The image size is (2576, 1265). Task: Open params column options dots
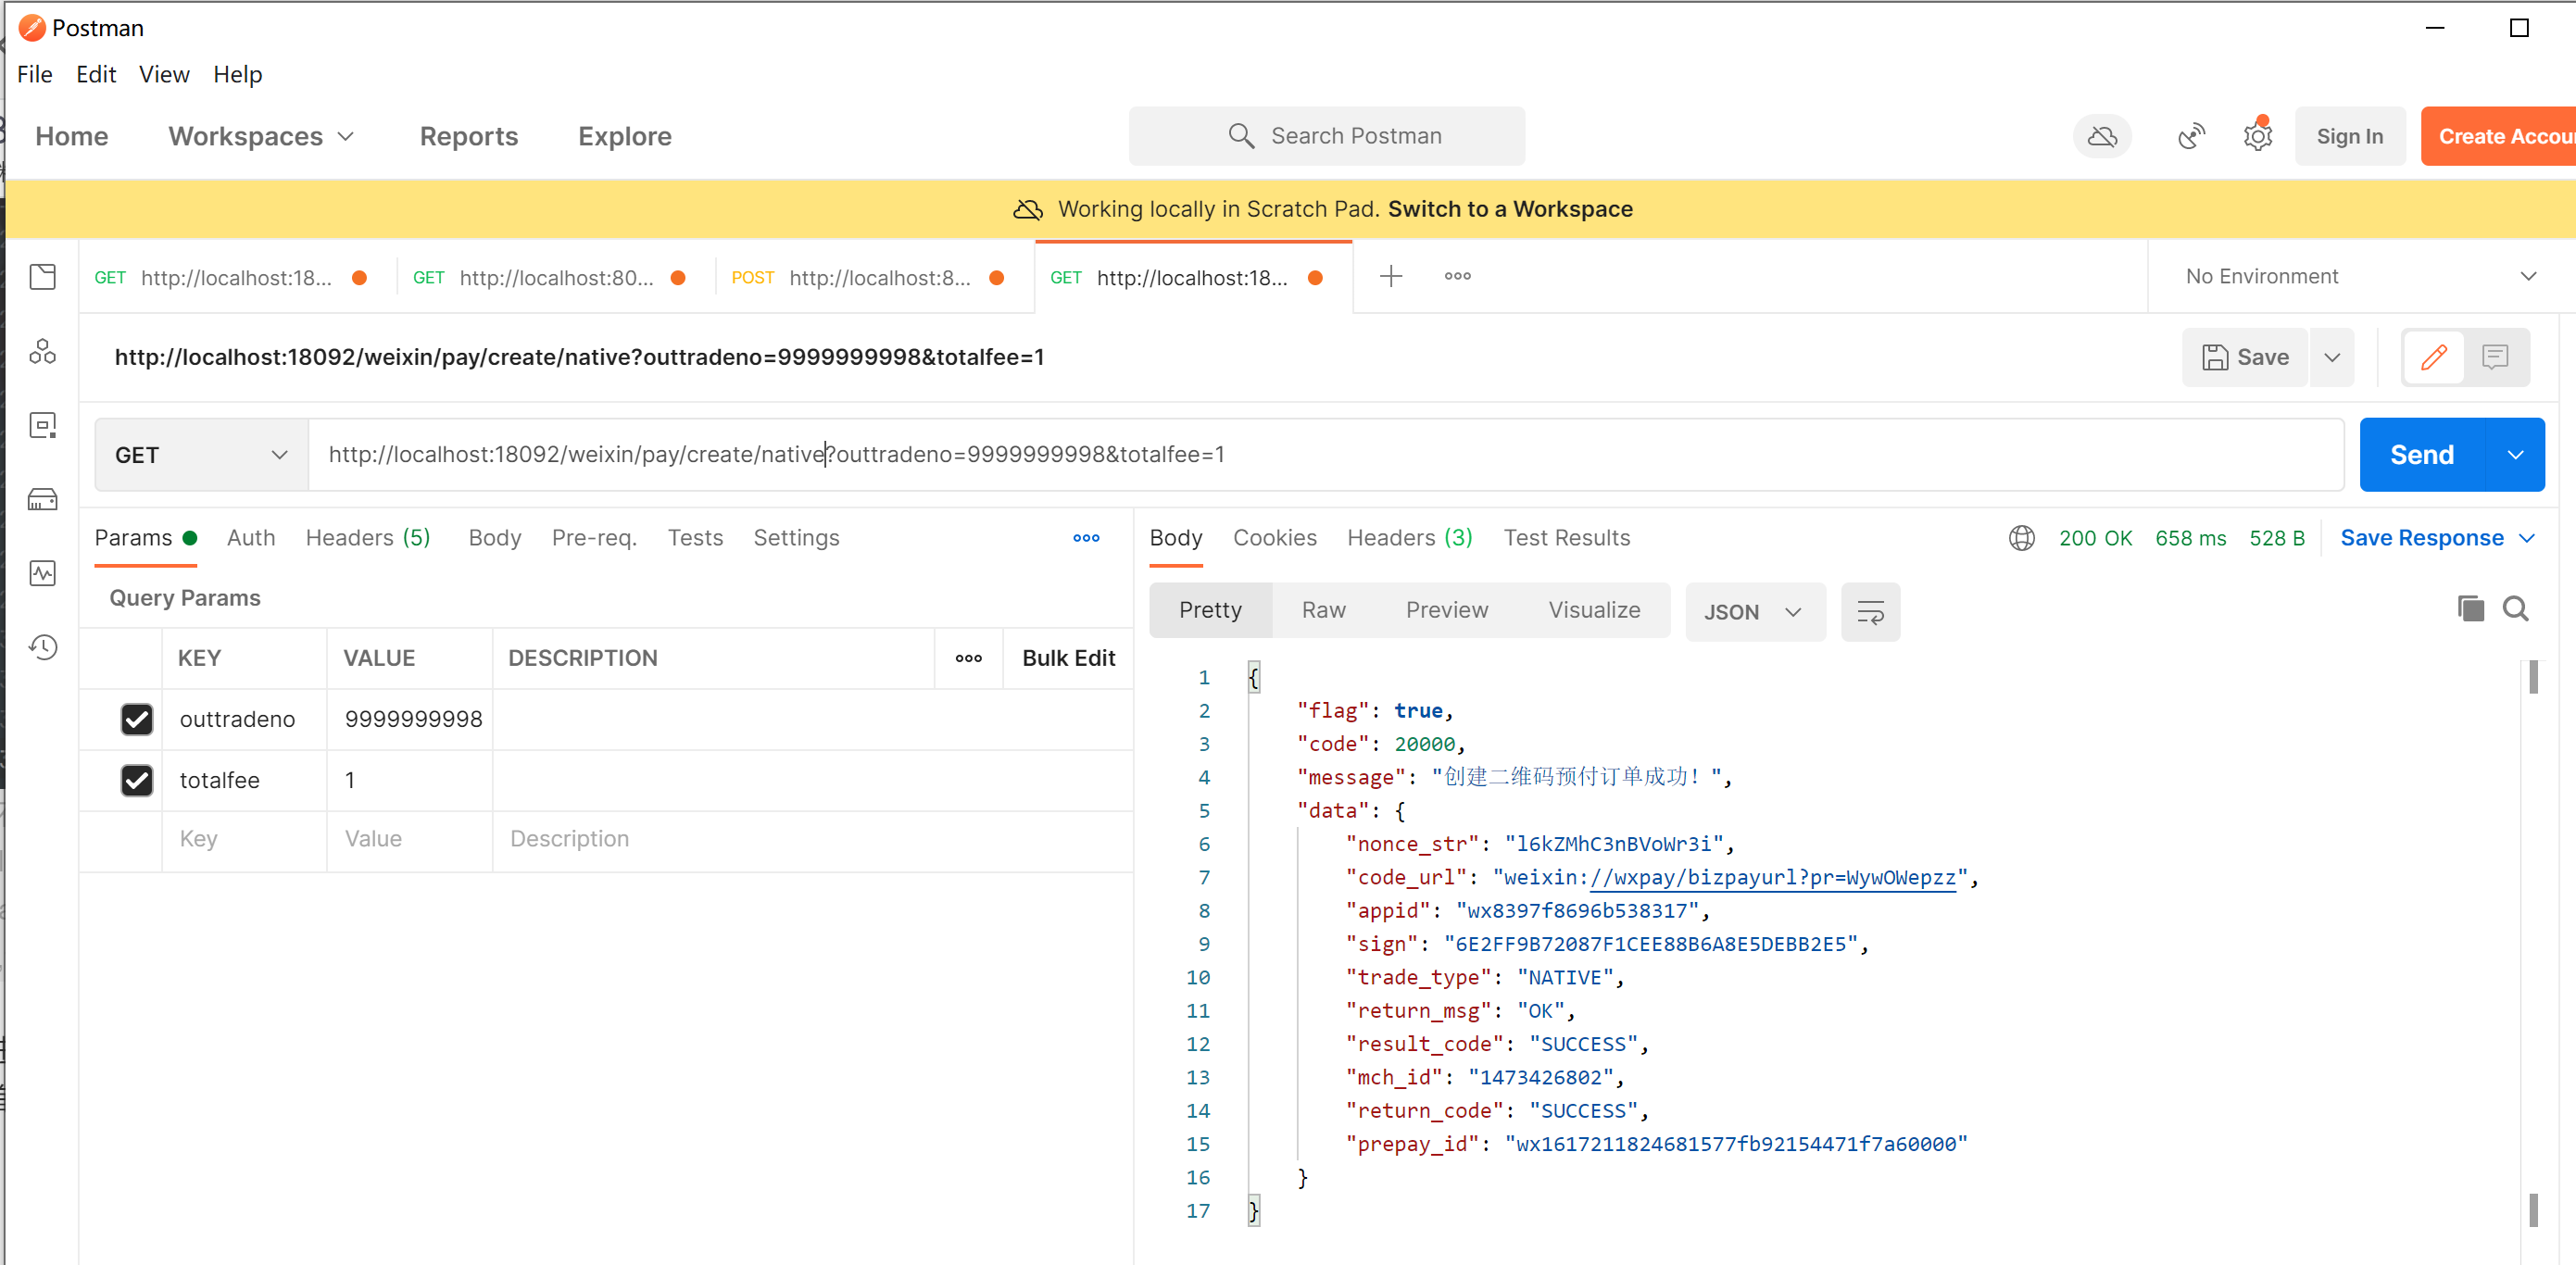968,658
